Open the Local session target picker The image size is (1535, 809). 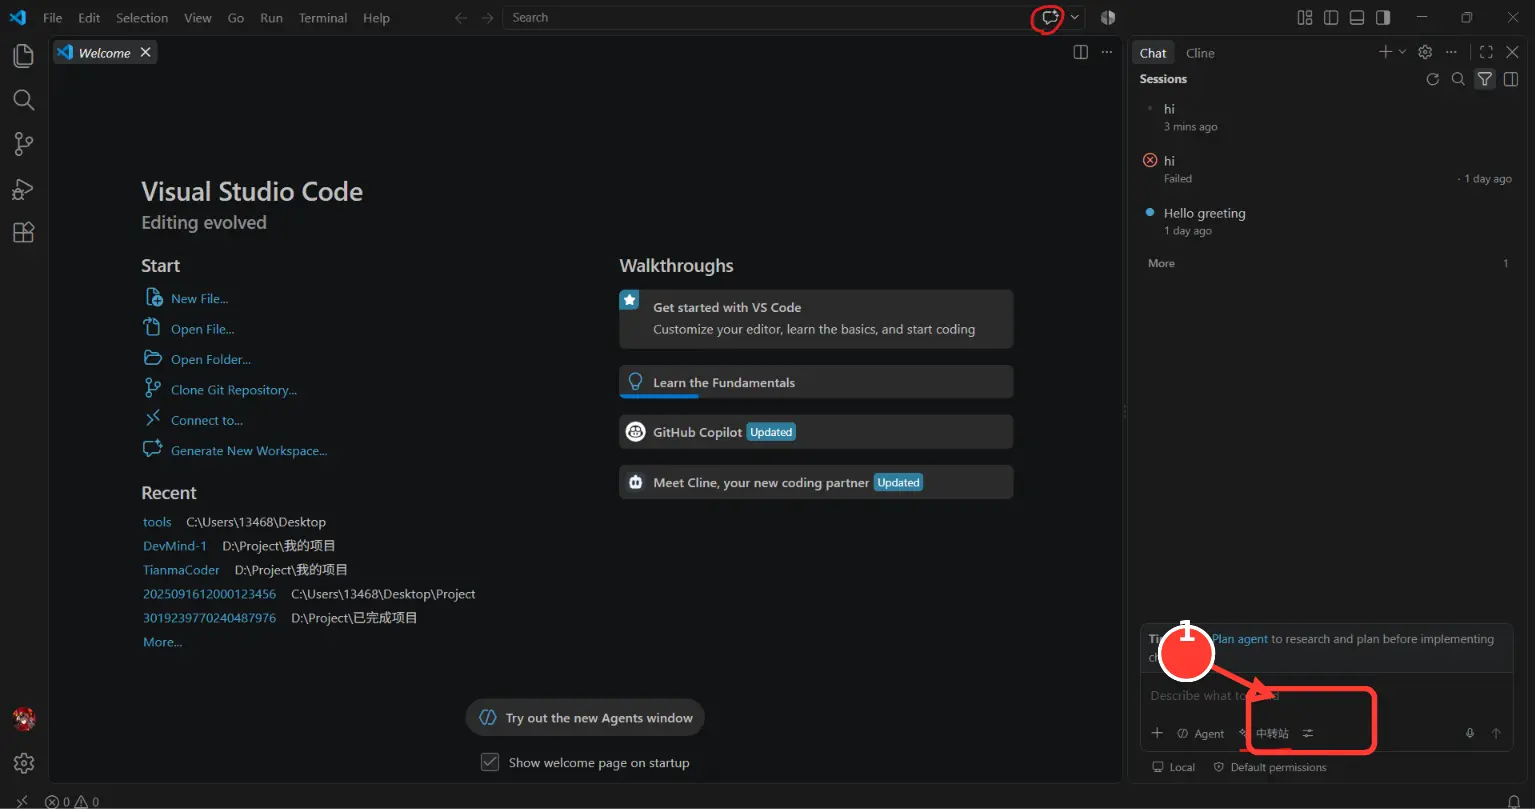(x=1174, y=767)
